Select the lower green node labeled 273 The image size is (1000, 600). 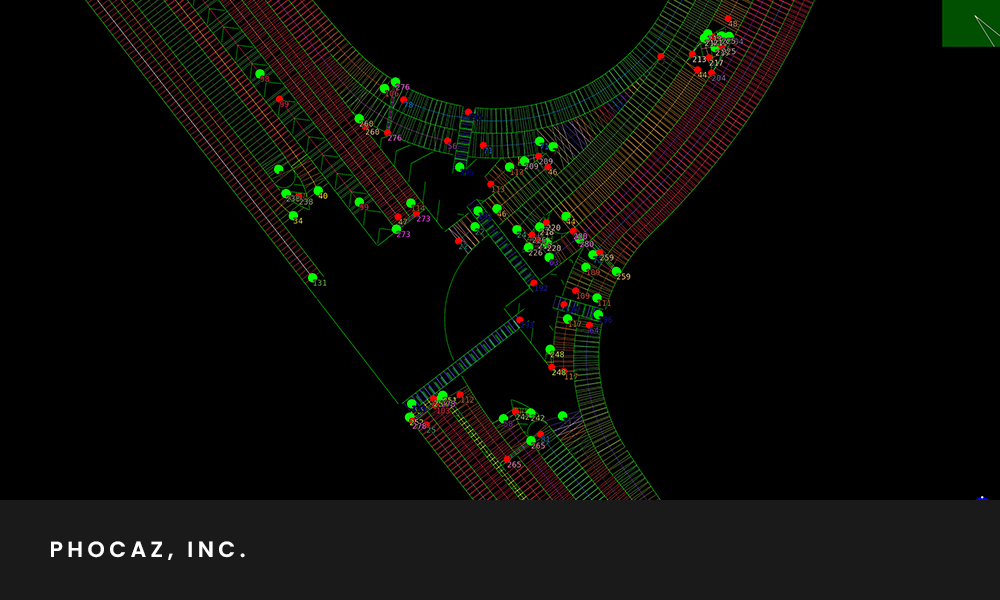click(396, 229)
